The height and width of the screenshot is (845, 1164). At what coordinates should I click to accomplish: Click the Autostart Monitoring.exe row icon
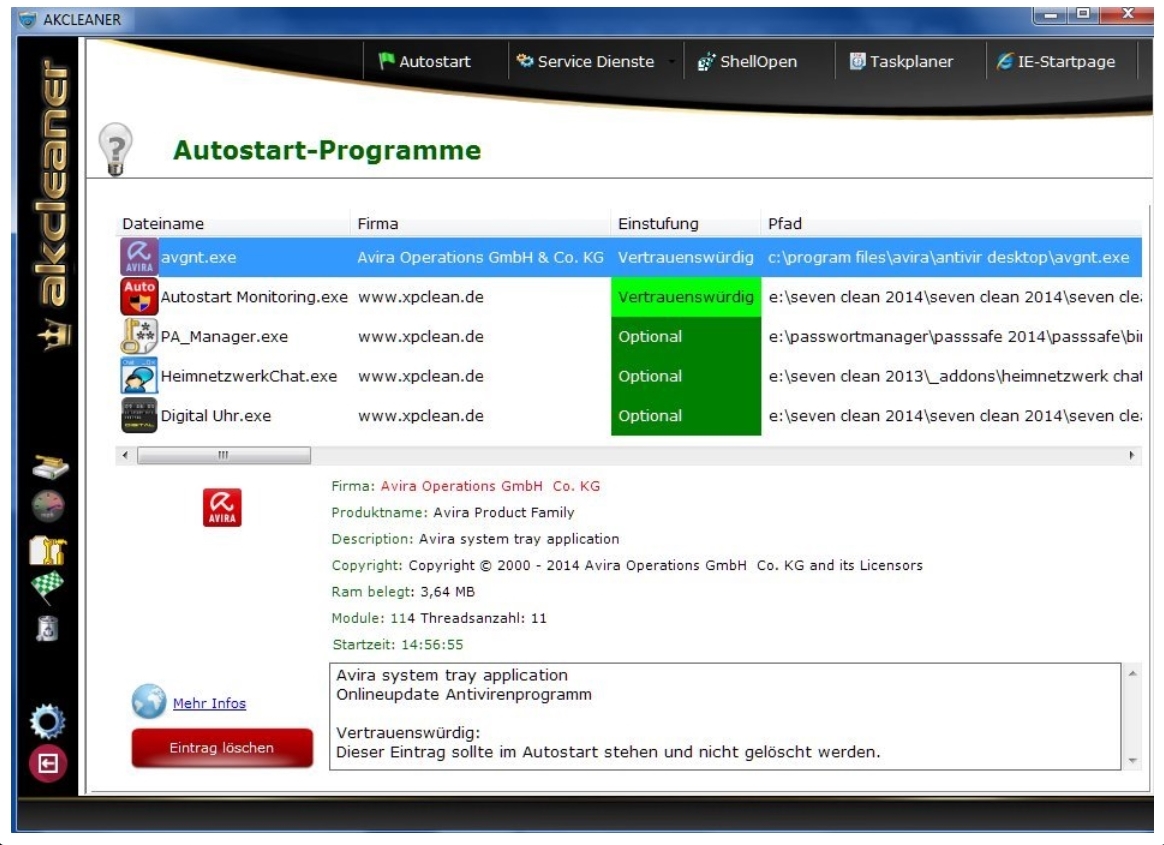[x=139, y=296]
